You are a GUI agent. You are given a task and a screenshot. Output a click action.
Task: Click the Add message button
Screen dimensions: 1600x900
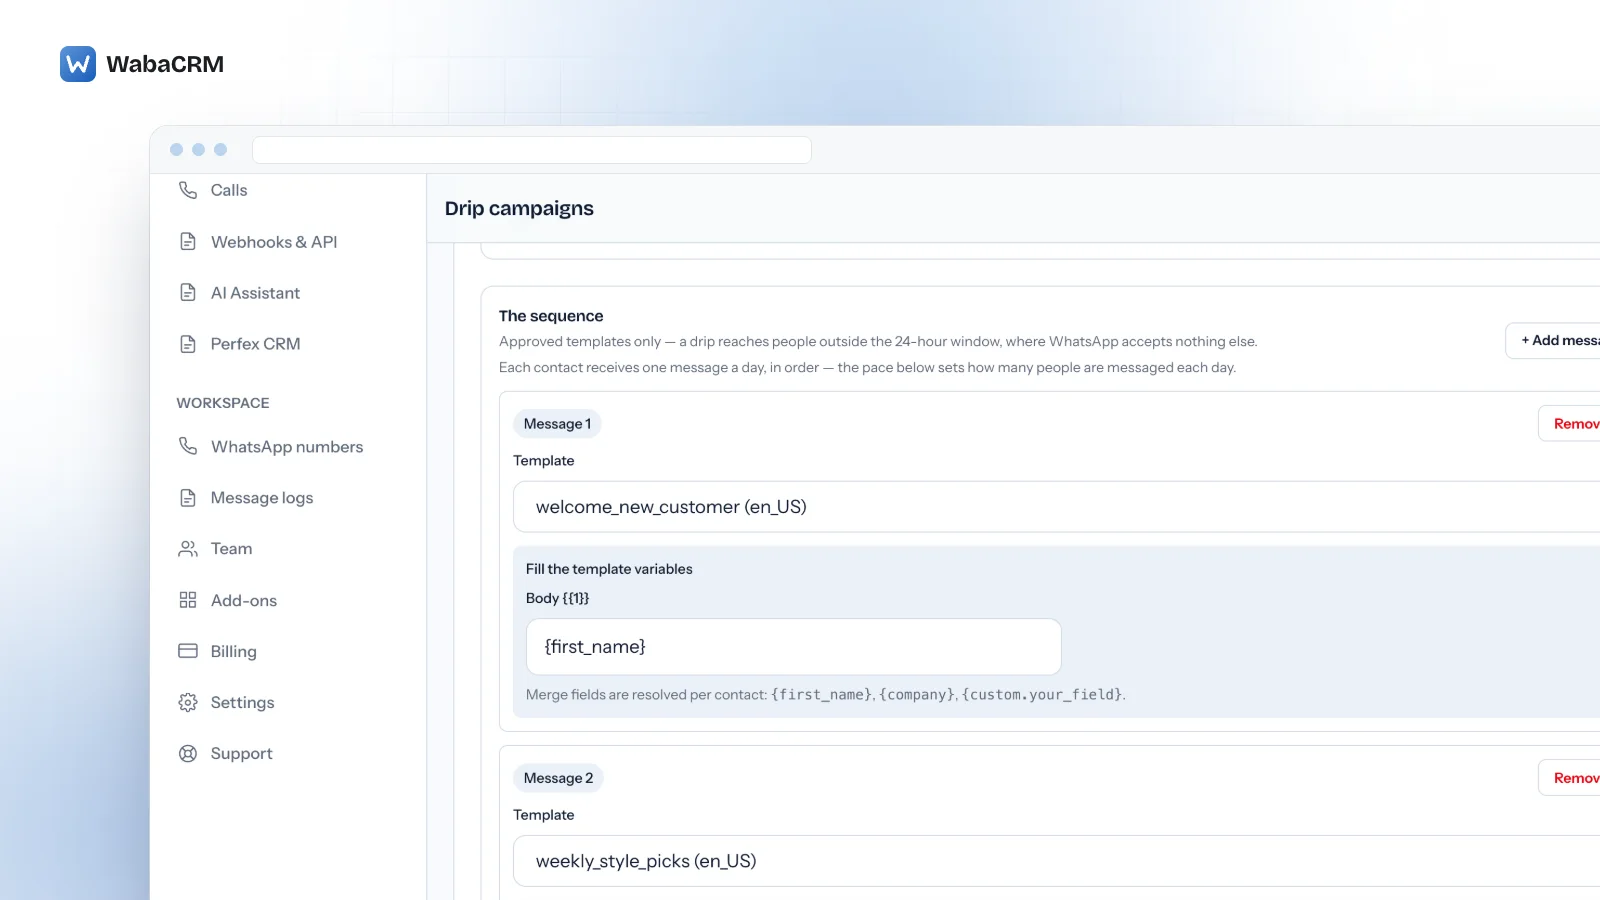[1555, 341]
